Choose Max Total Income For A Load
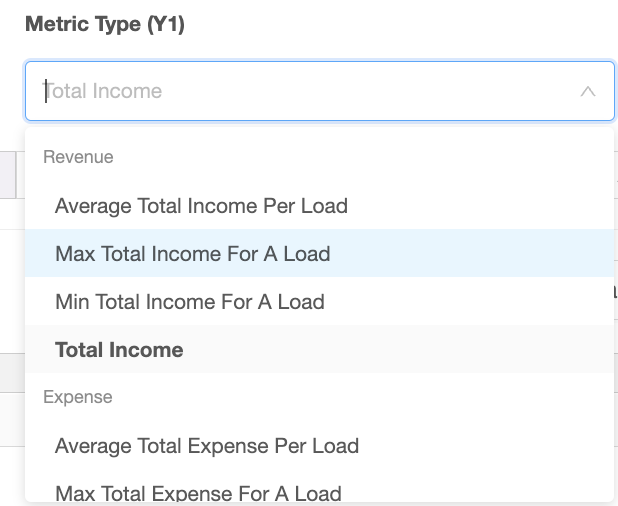The height and width of the screenshot is (506, 618). point(320,253)
